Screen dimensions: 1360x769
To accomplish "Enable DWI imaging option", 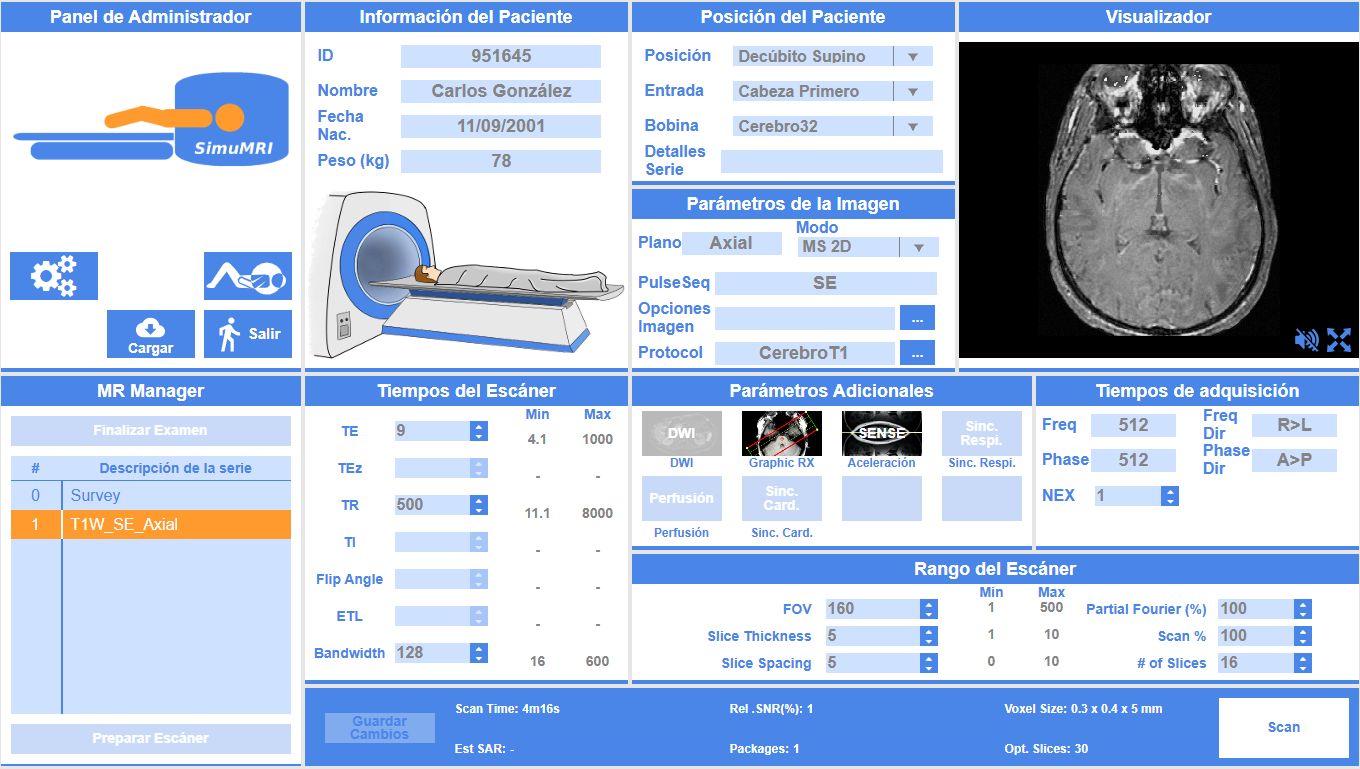I will 681,432.
